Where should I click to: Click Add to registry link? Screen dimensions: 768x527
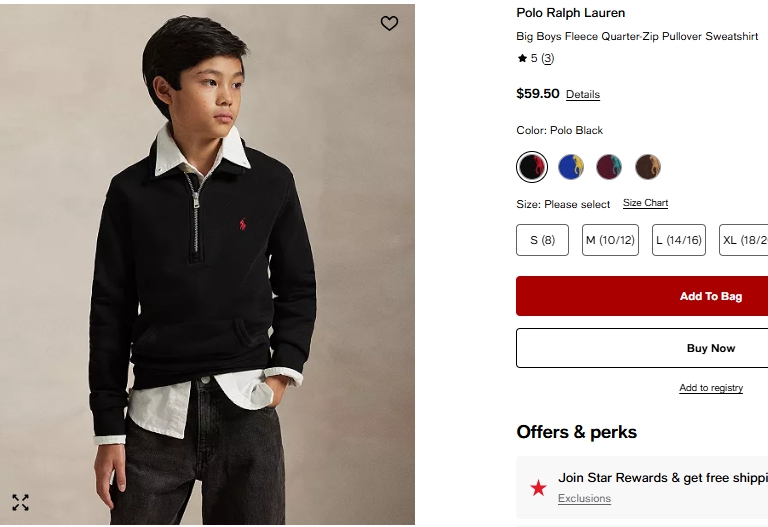click(711, 388)
